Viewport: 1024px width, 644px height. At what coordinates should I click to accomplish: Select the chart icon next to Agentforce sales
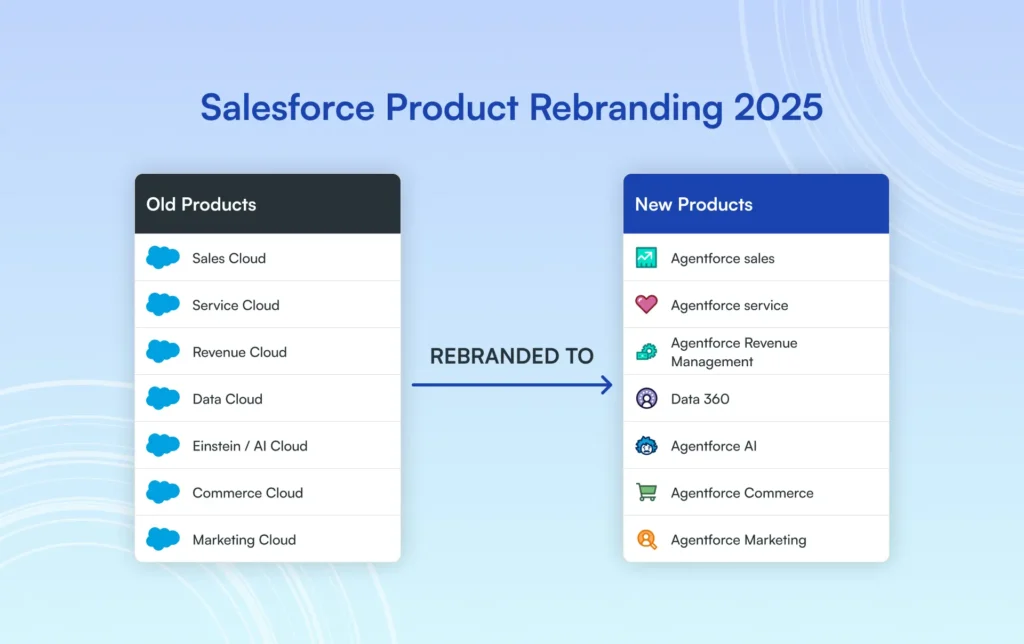[x=645, y=258]
